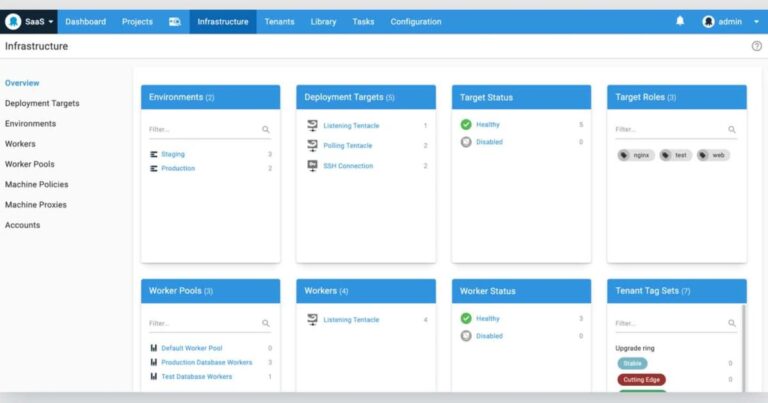This screenshot has width=768, height=403.
Task: Open Deployment Targets in sidebar
Action: pos(42,103)
